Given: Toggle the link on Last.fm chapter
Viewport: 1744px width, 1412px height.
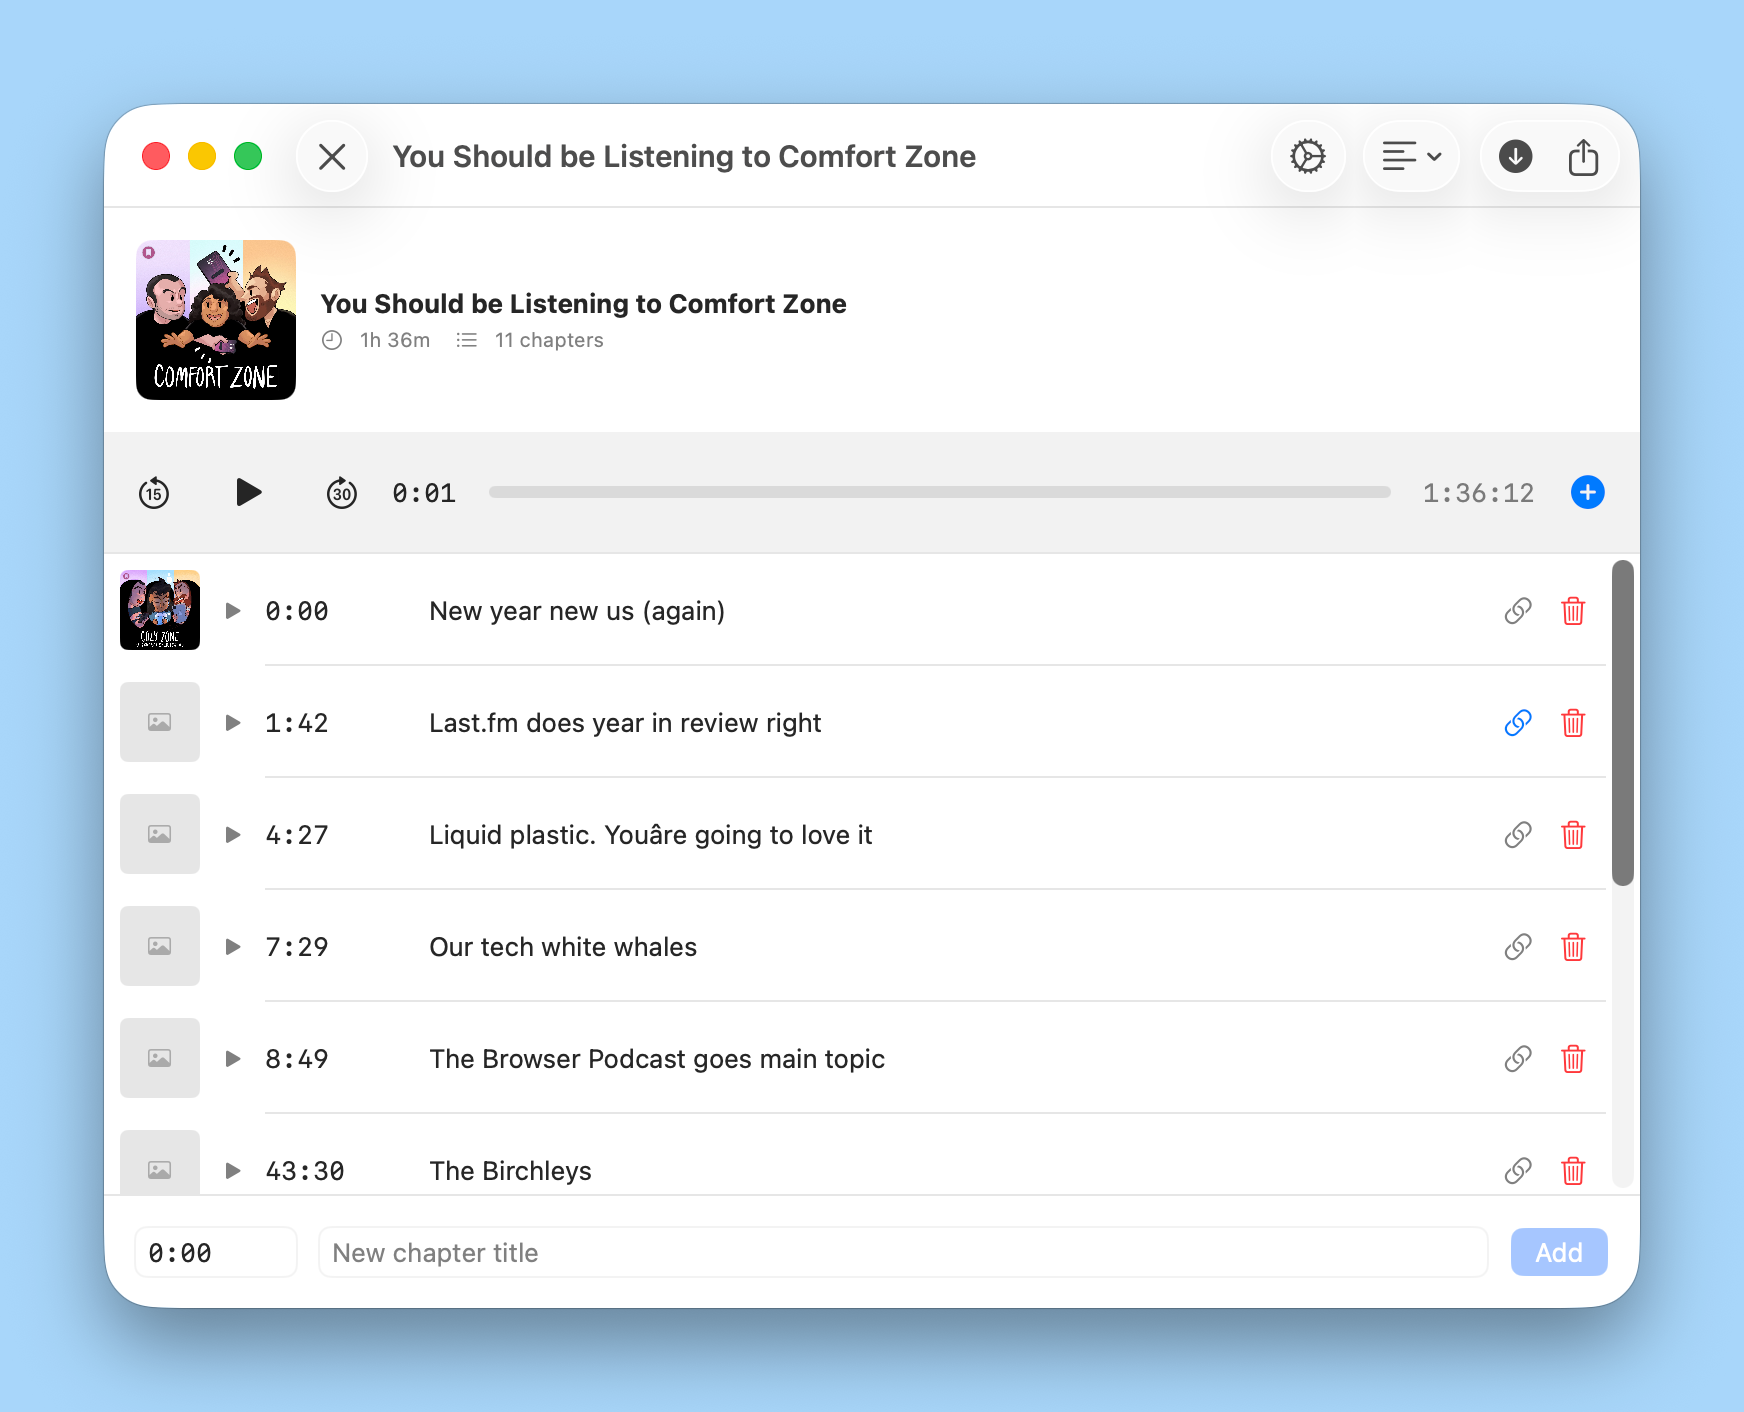Looking at the screenshot, I should click(1518, 723).
